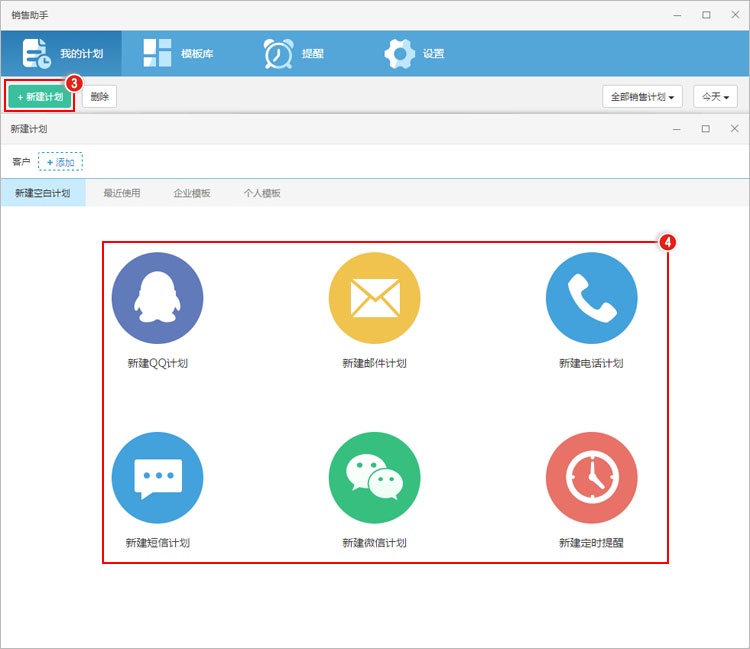Image resolution: width=750 pixels, height=649 pixels.
Task: Click the red clock reminder icon
Action: coord(592,478)
